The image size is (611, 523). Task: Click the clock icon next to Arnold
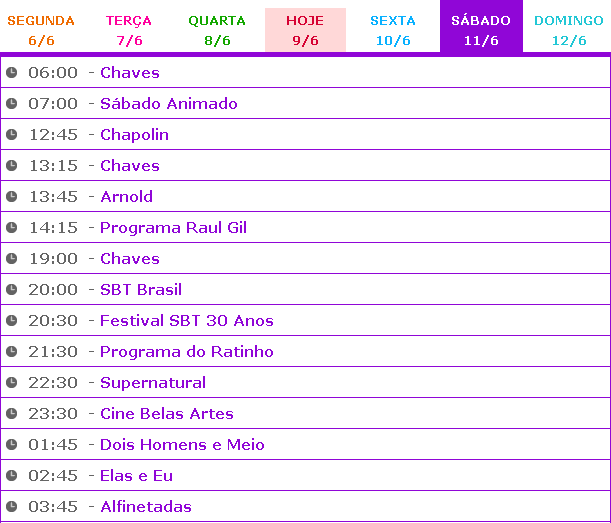pyautogui.click(x=12, y=197)
